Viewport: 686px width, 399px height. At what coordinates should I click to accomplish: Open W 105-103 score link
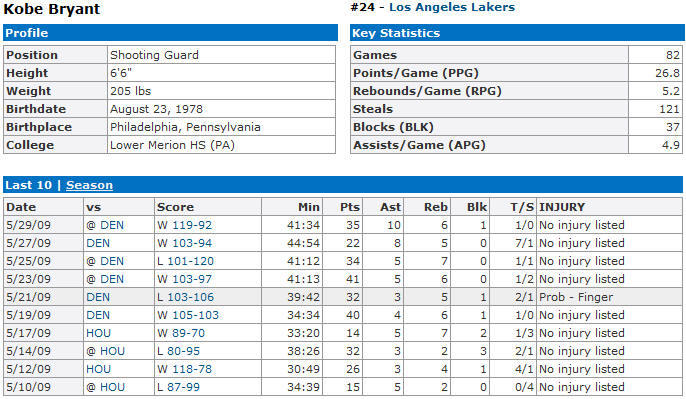point(188,315)
